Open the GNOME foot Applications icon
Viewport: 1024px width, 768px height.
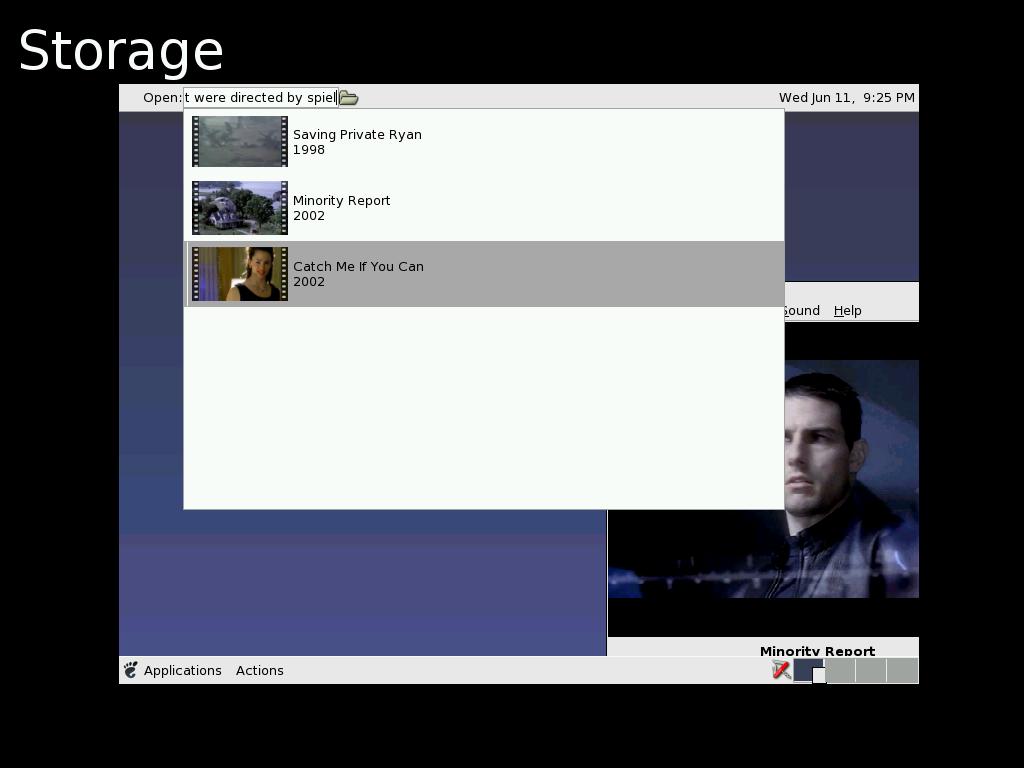pyautogui.click(x=130, y=670)
